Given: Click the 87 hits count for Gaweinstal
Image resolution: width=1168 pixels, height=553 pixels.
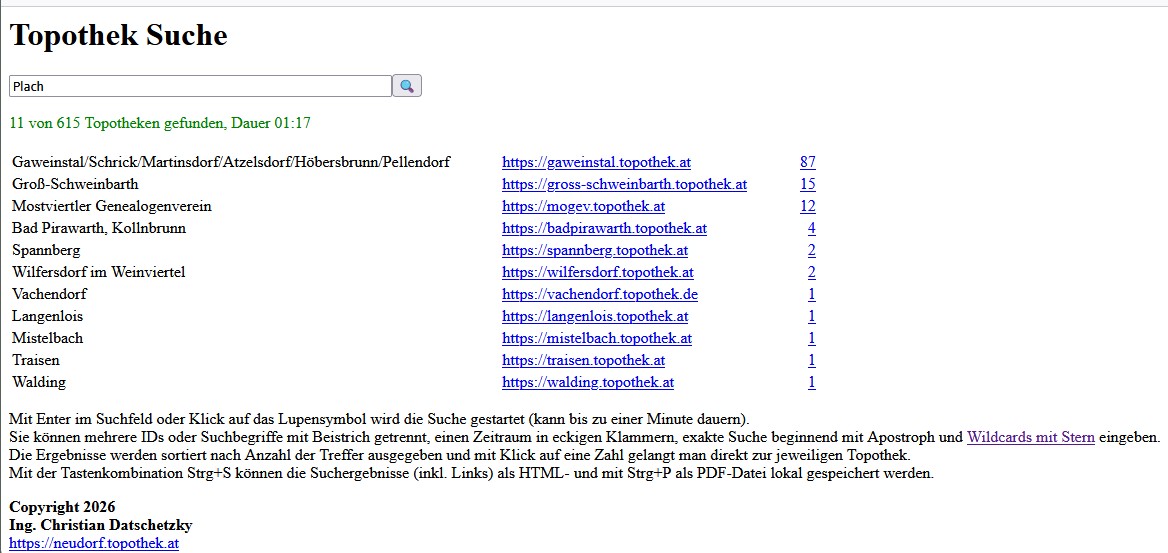Looking at the screenshot, I should [x=808, y=162].
